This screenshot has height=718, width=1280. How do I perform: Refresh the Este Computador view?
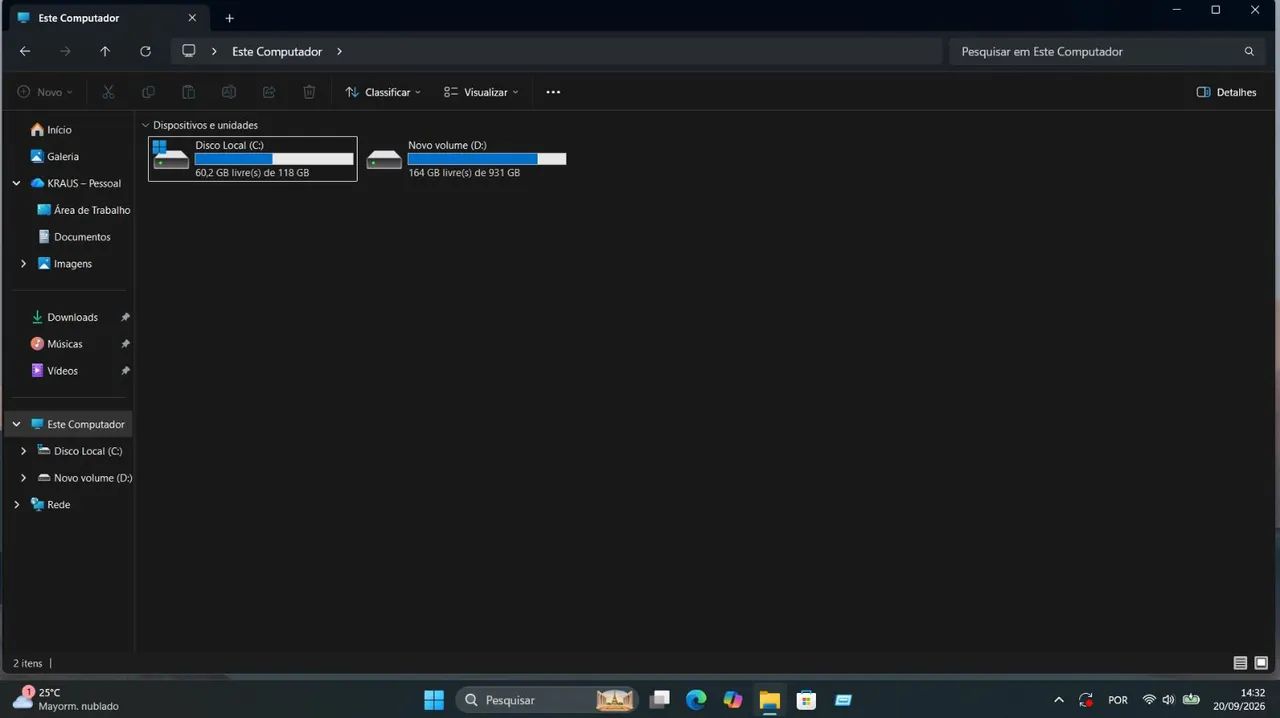[x=145, y=51]
